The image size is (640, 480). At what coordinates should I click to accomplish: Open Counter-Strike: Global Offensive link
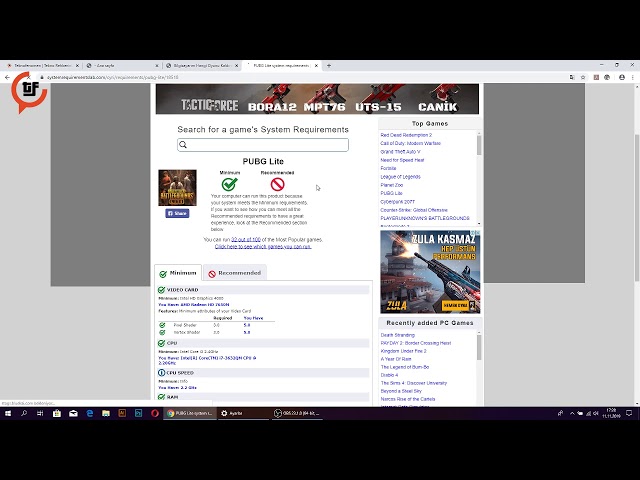(413, 210)
